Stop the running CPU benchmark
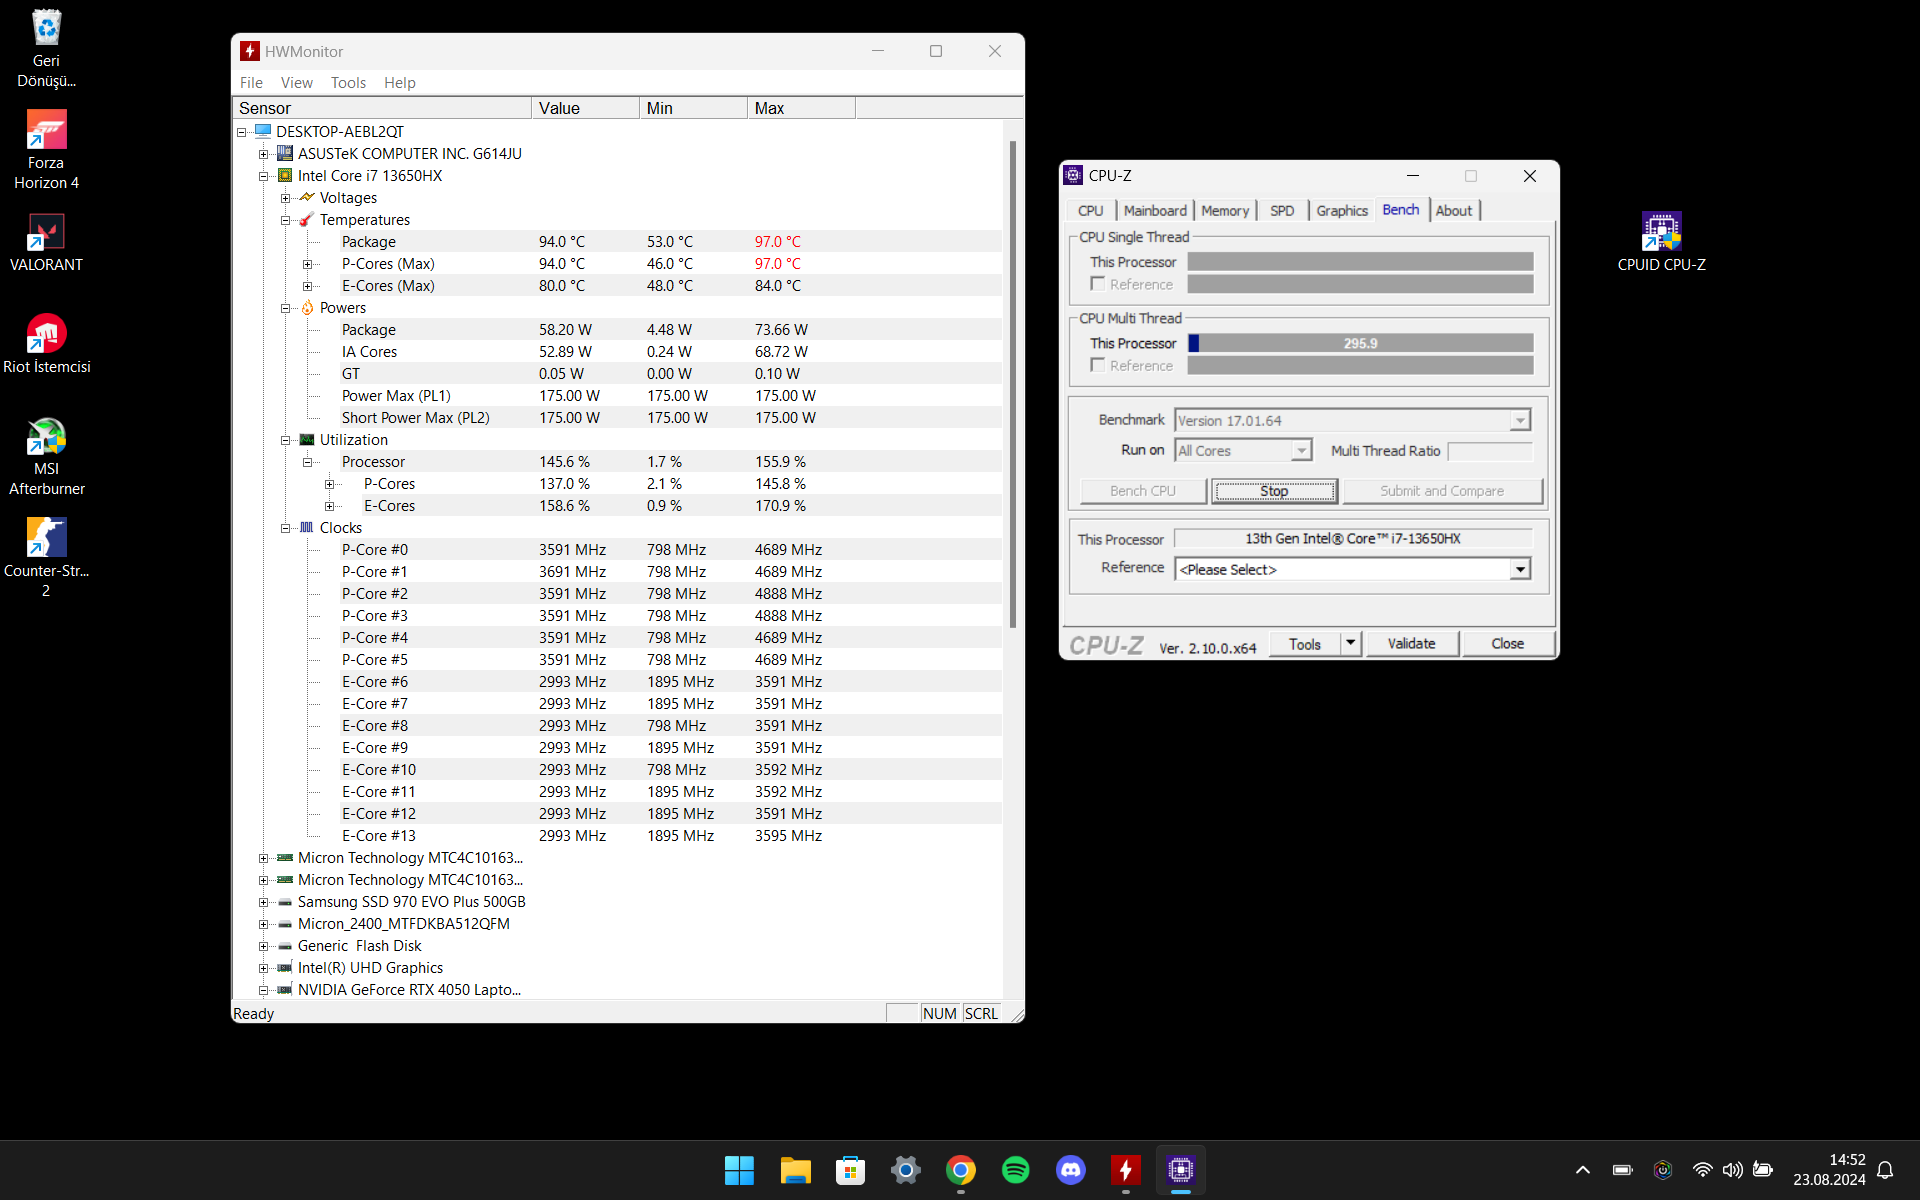Viewport: 1920px width, 1200px height. pyautogui.click(x=1274, y=491)
